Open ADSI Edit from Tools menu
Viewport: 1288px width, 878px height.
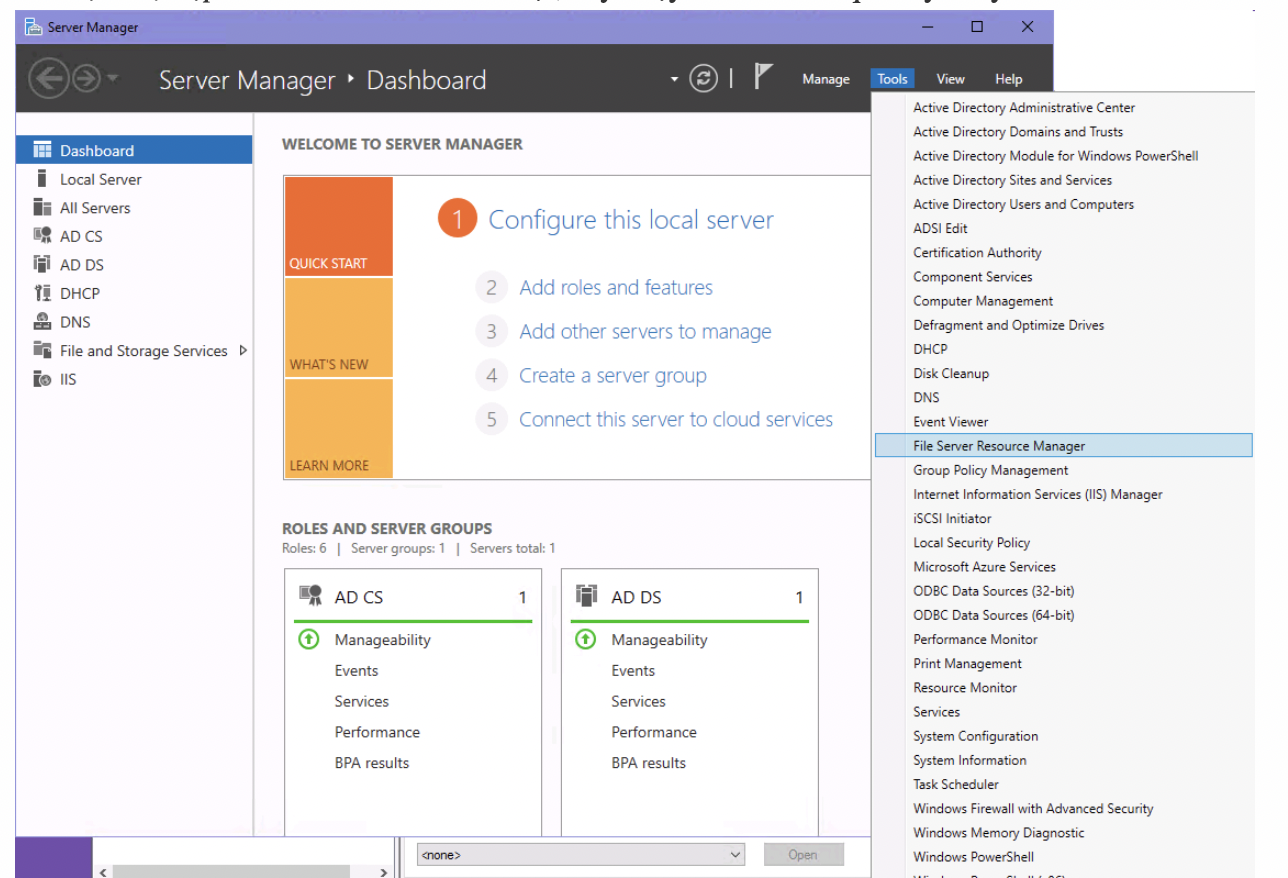pyautogui.click(x=1064, y=228)
